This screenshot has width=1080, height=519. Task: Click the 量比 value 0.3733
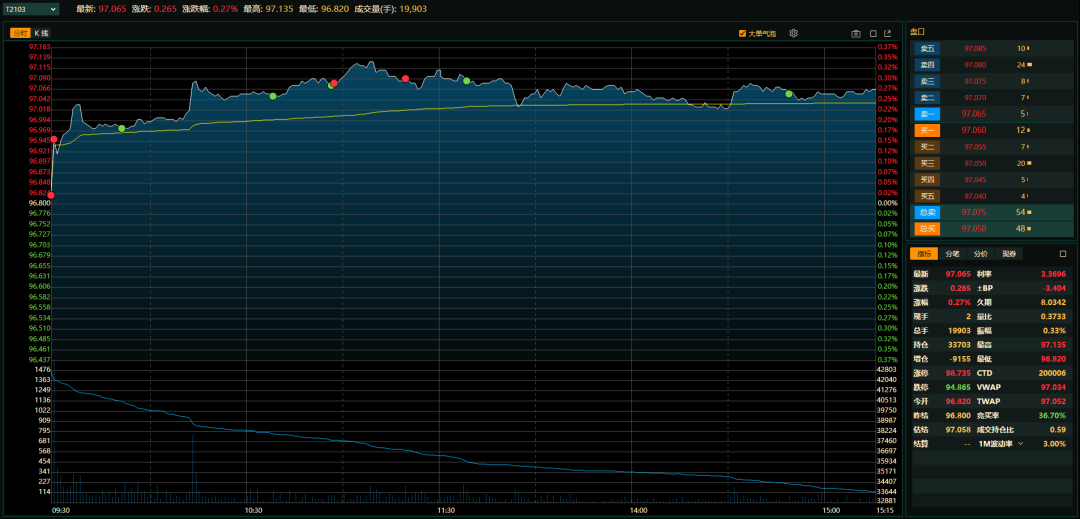point(1053,317)
